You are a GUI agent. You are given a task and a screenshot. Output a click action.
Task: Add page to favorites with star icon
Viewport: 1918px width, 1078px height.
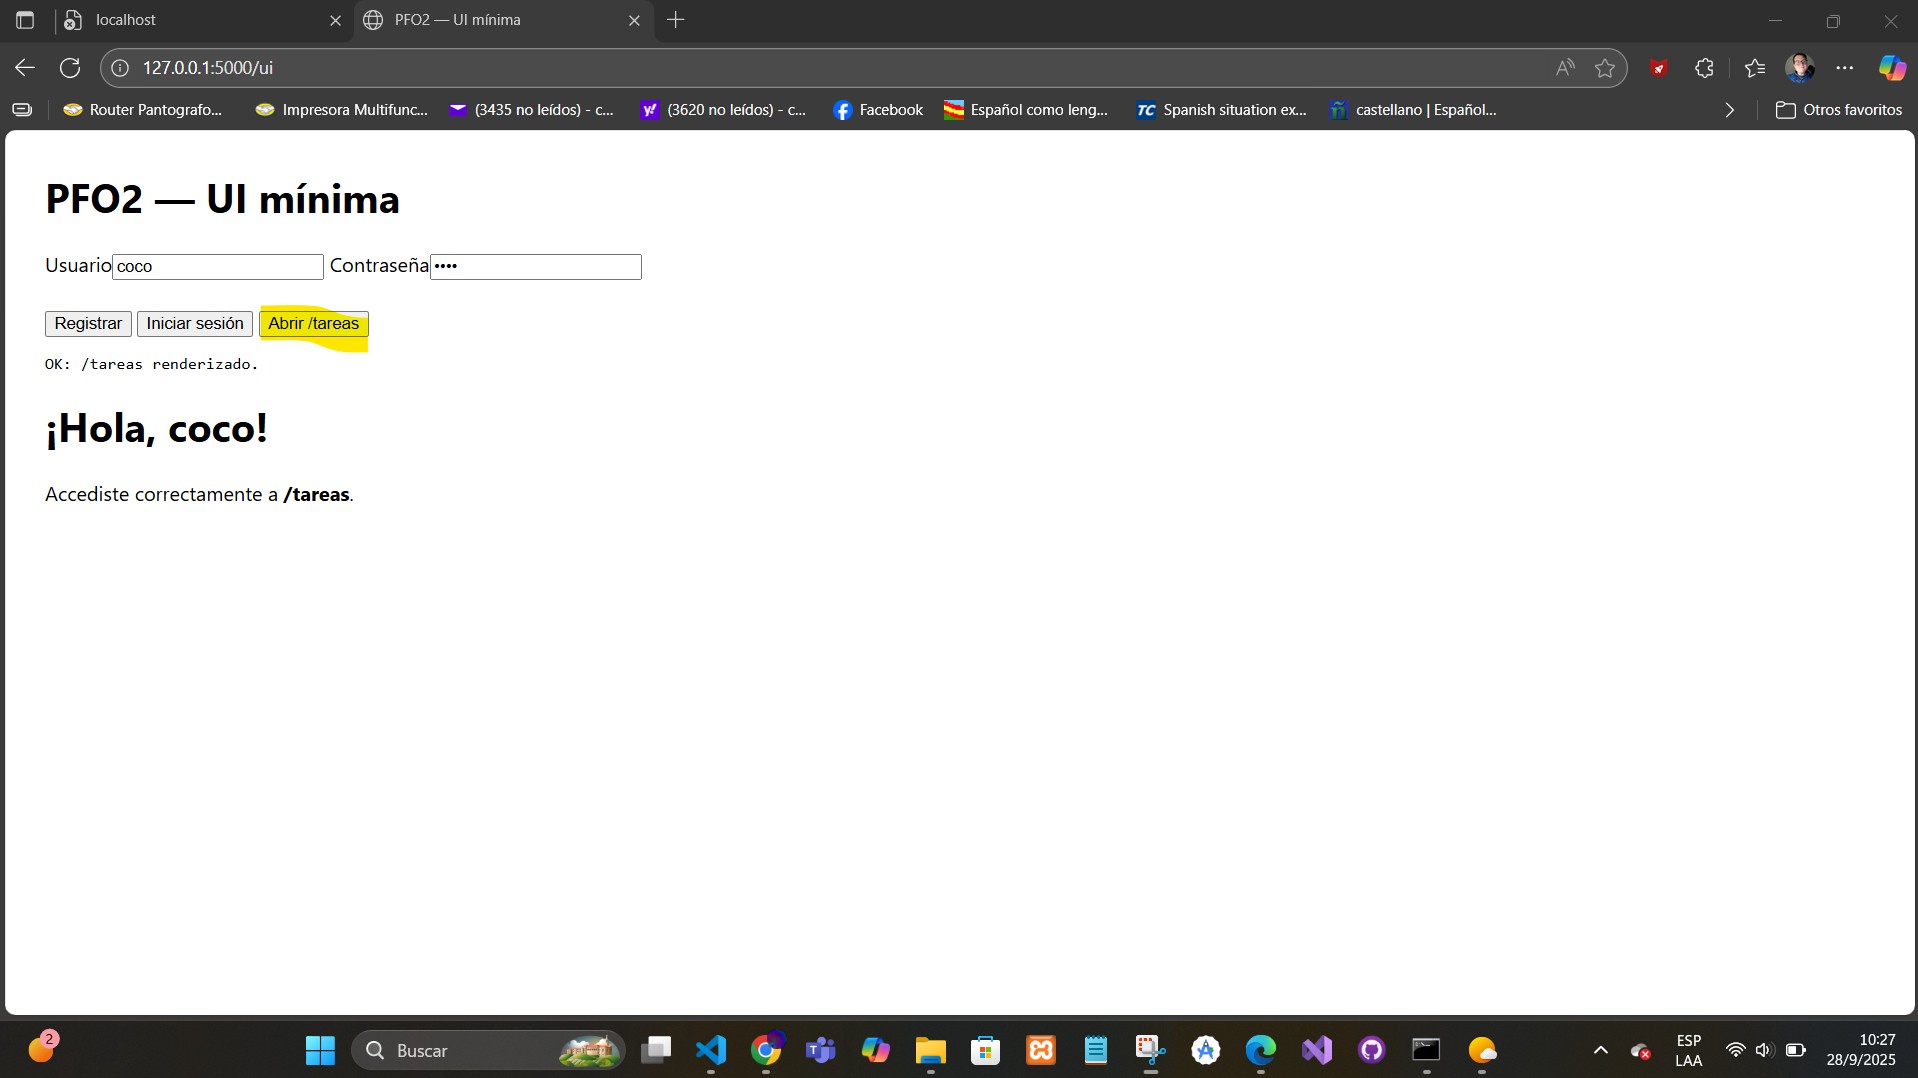[1605, 68]
